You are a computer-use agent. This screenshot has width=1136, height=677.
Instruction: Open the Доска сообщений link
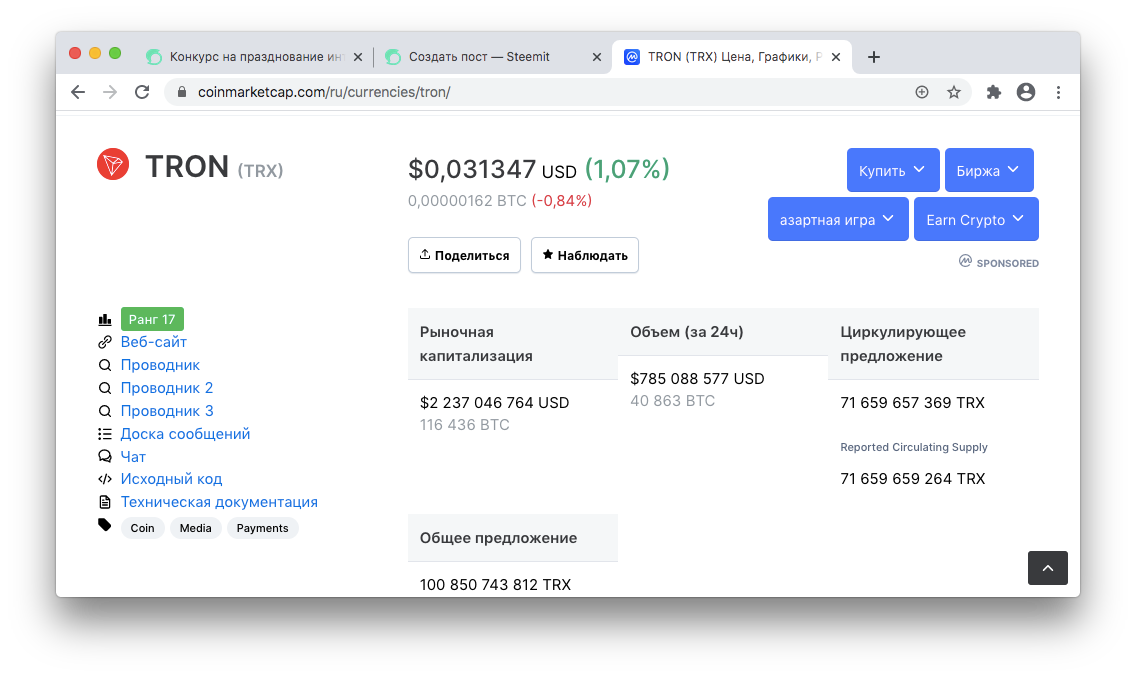[185, 433]
